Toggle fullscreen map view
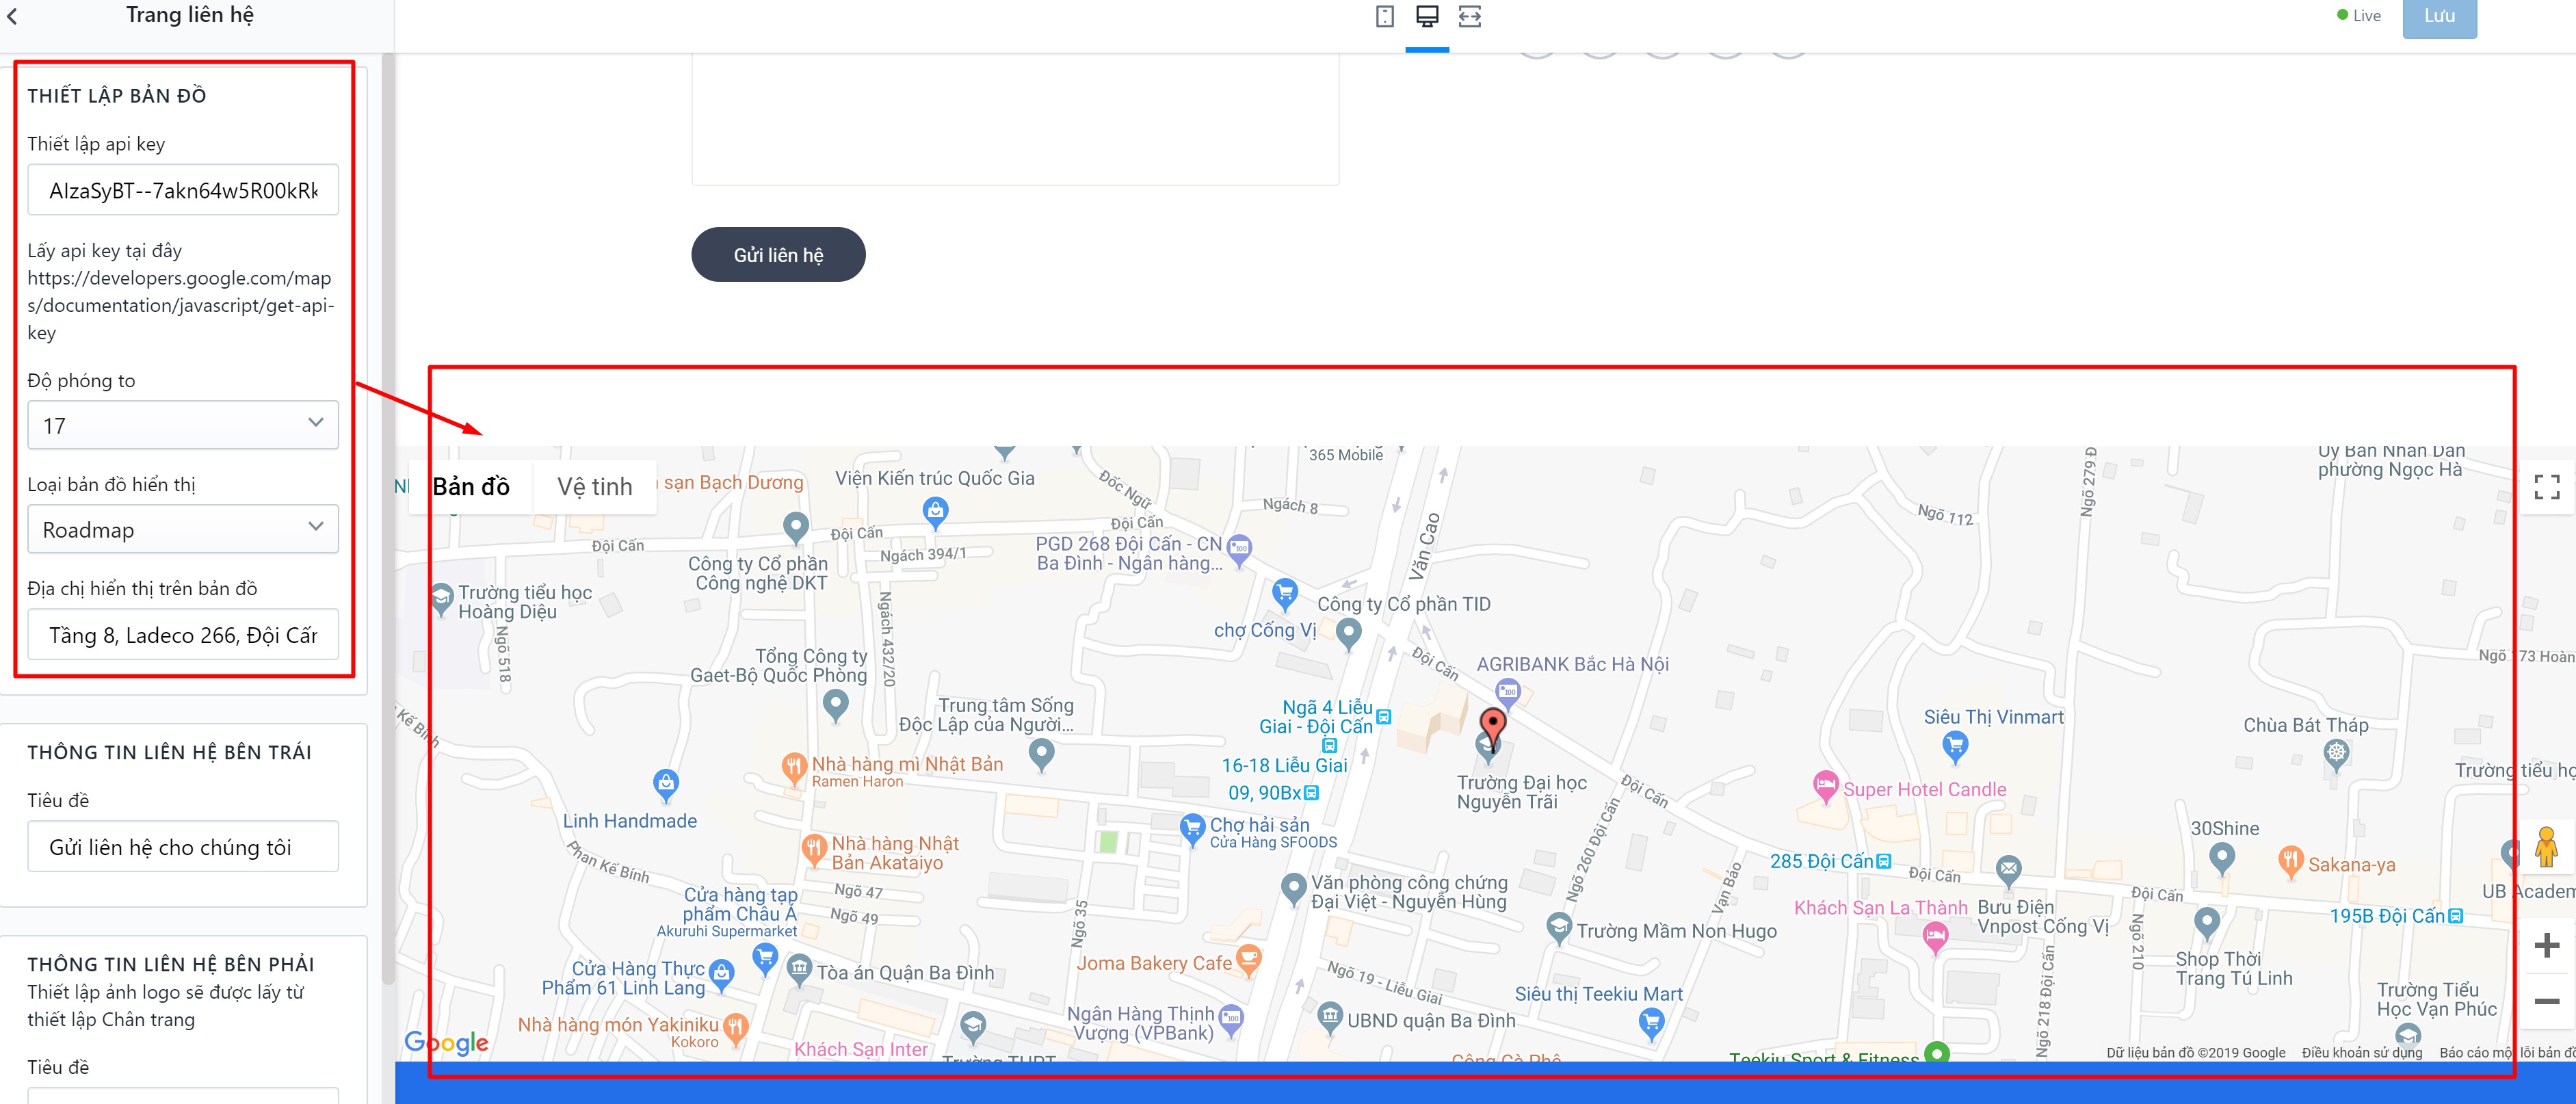 pyautogui.click(x=2547, y=487)
